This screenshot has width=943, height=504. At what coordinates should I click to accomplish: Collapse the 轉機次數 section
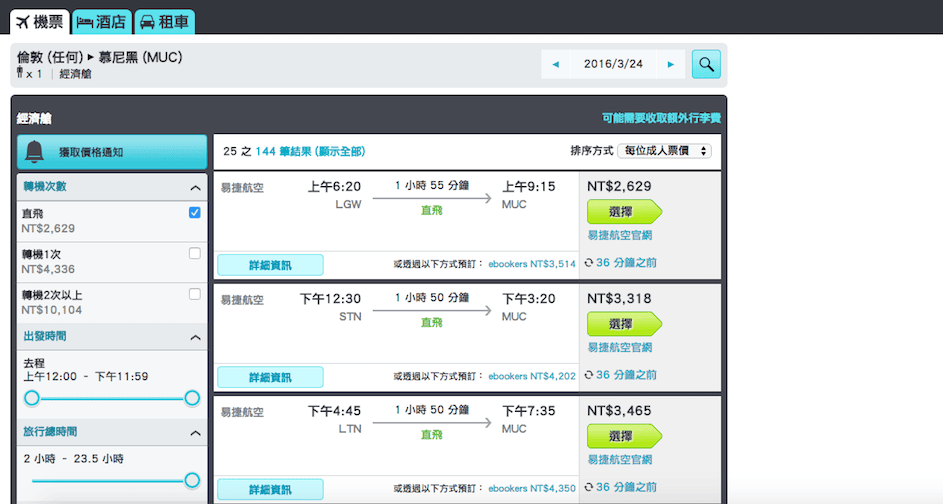(x=195, y=188)
